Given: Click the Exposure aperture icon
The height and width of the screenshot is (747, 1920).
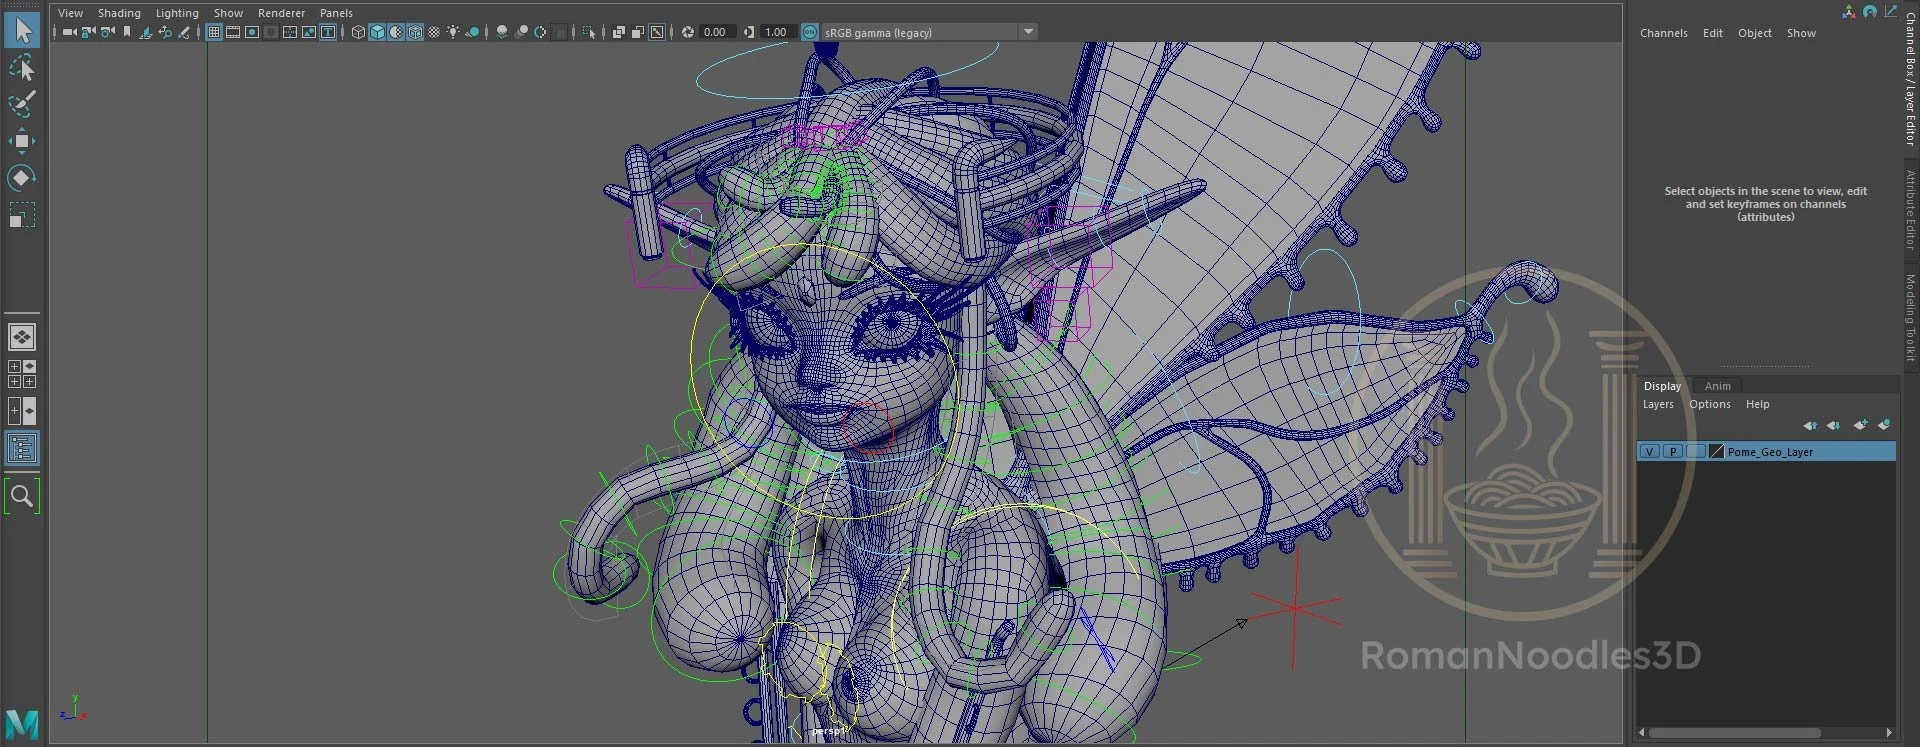Looking at the screenshot, I should pyautogui.click(x=687, y=32).
